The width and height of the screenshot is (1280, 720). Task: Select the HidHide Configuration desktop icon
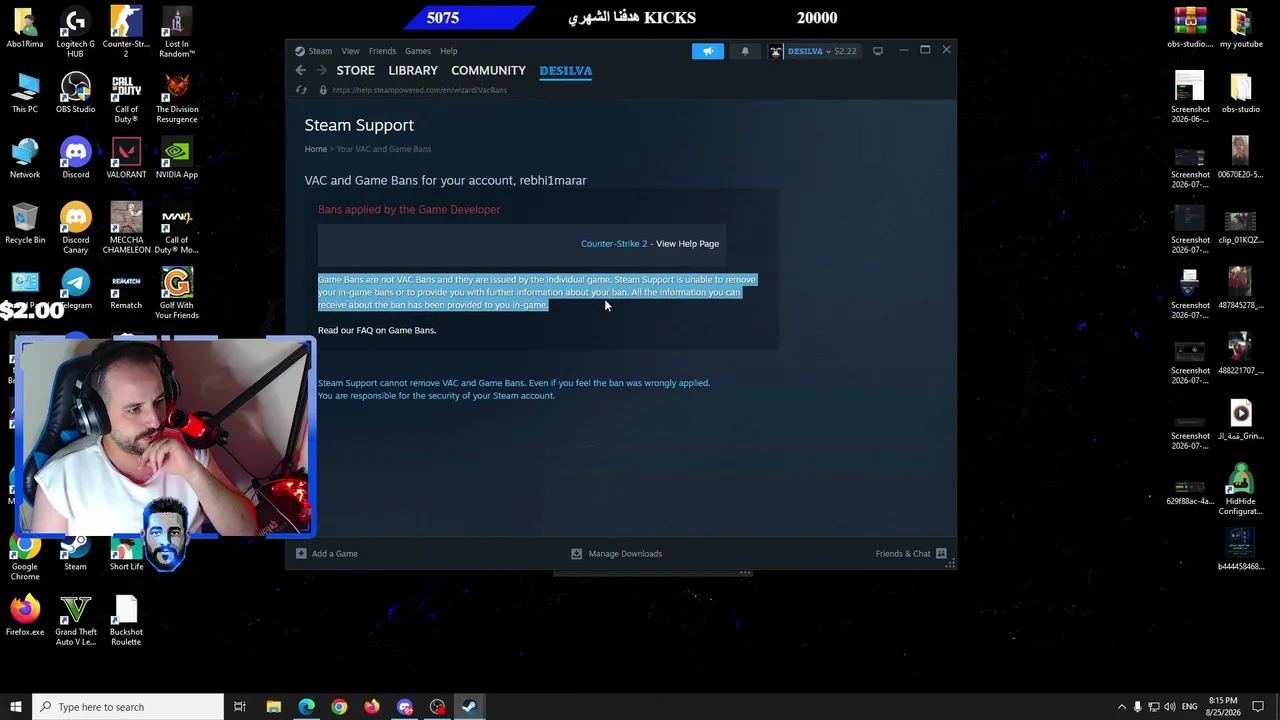[1241, 490]
